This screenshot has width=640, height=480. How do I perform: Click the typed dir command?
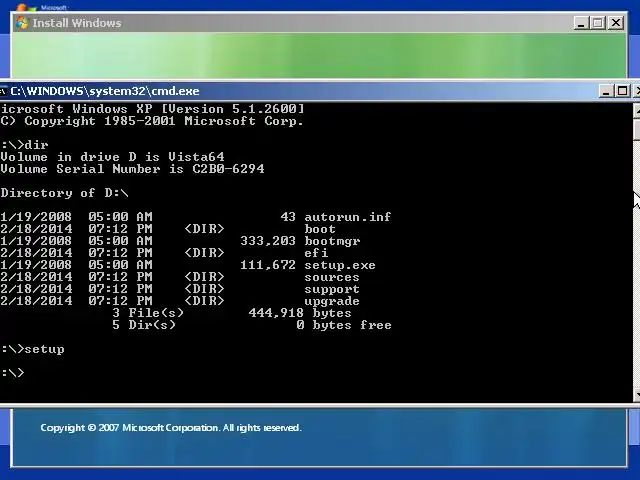36,145
